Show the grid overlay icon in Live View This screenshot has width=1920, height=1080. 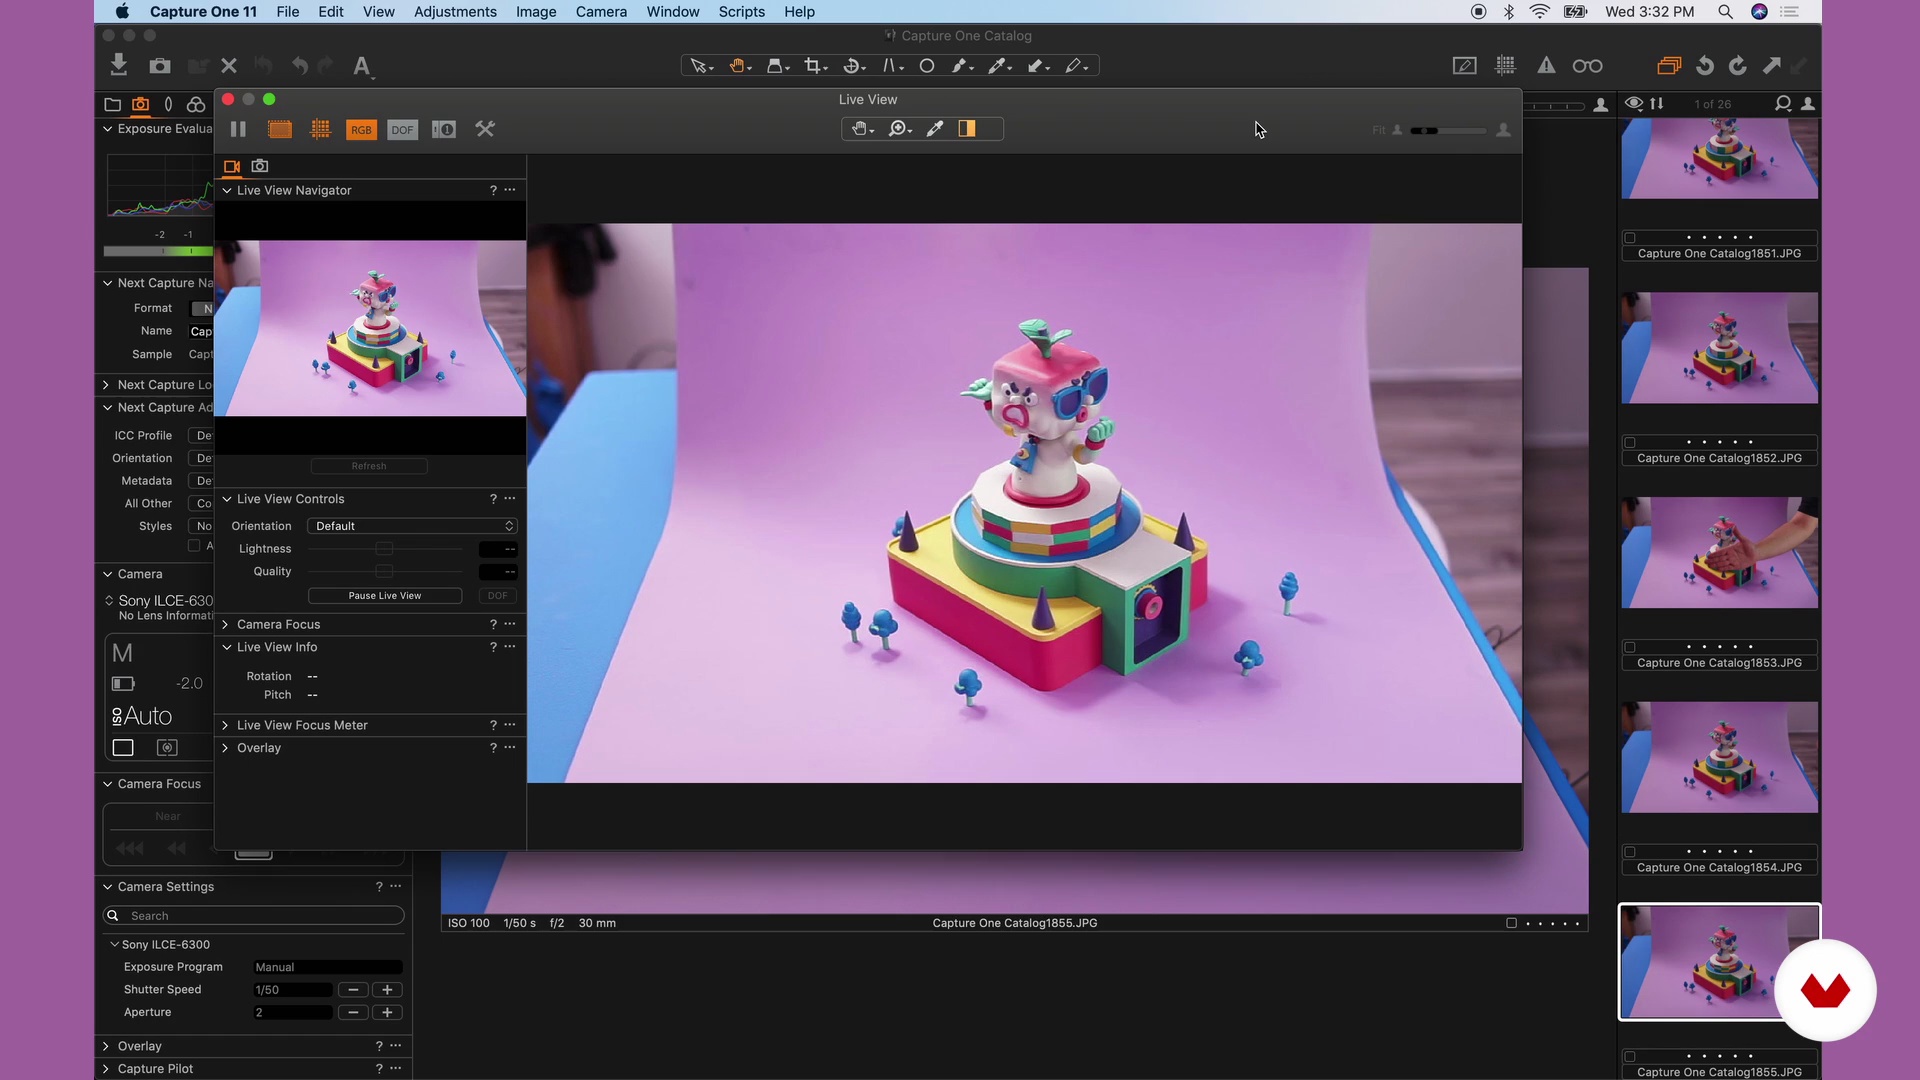[320, 129]
